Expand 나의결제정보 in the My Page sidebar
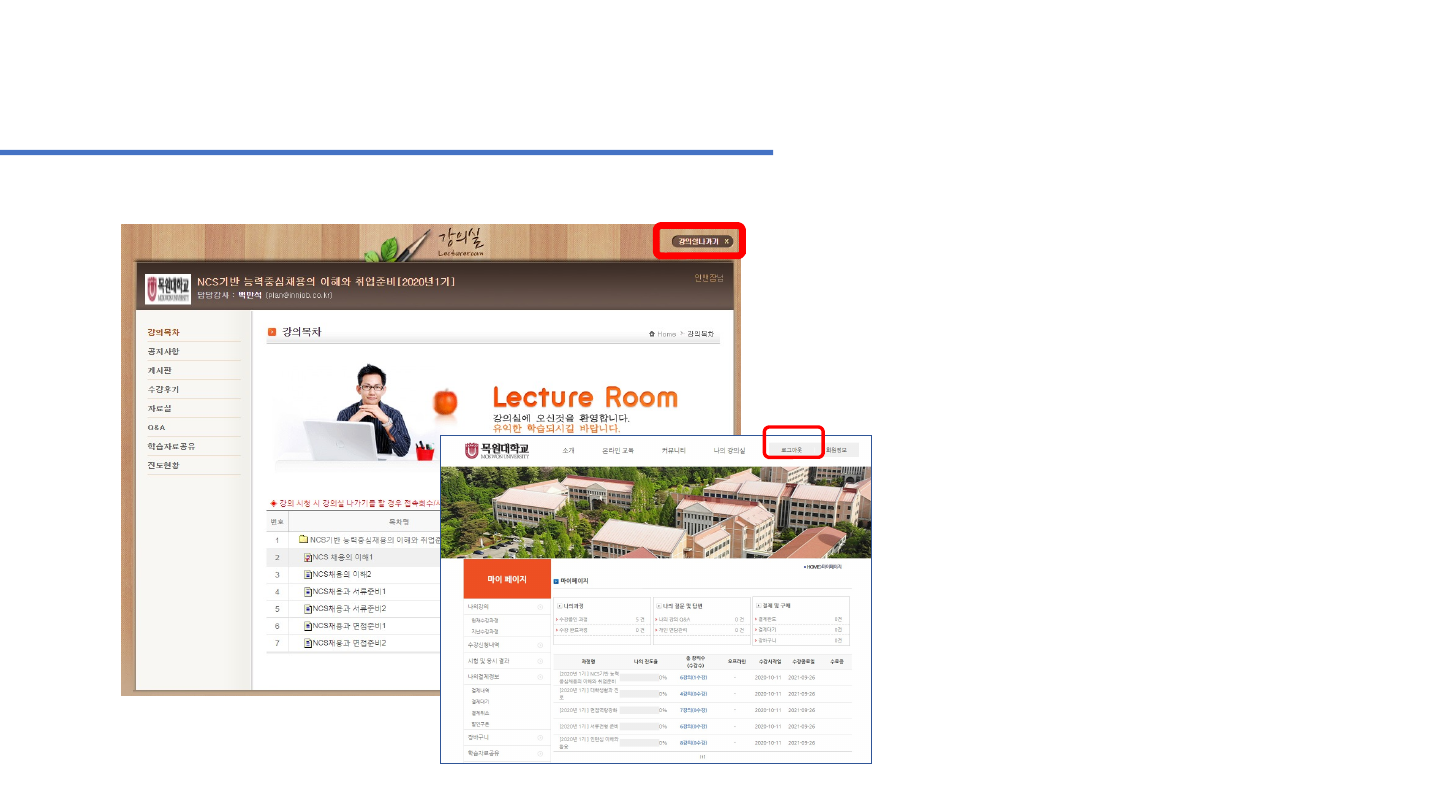1440x810 pixels. click(x=507, y=677)
